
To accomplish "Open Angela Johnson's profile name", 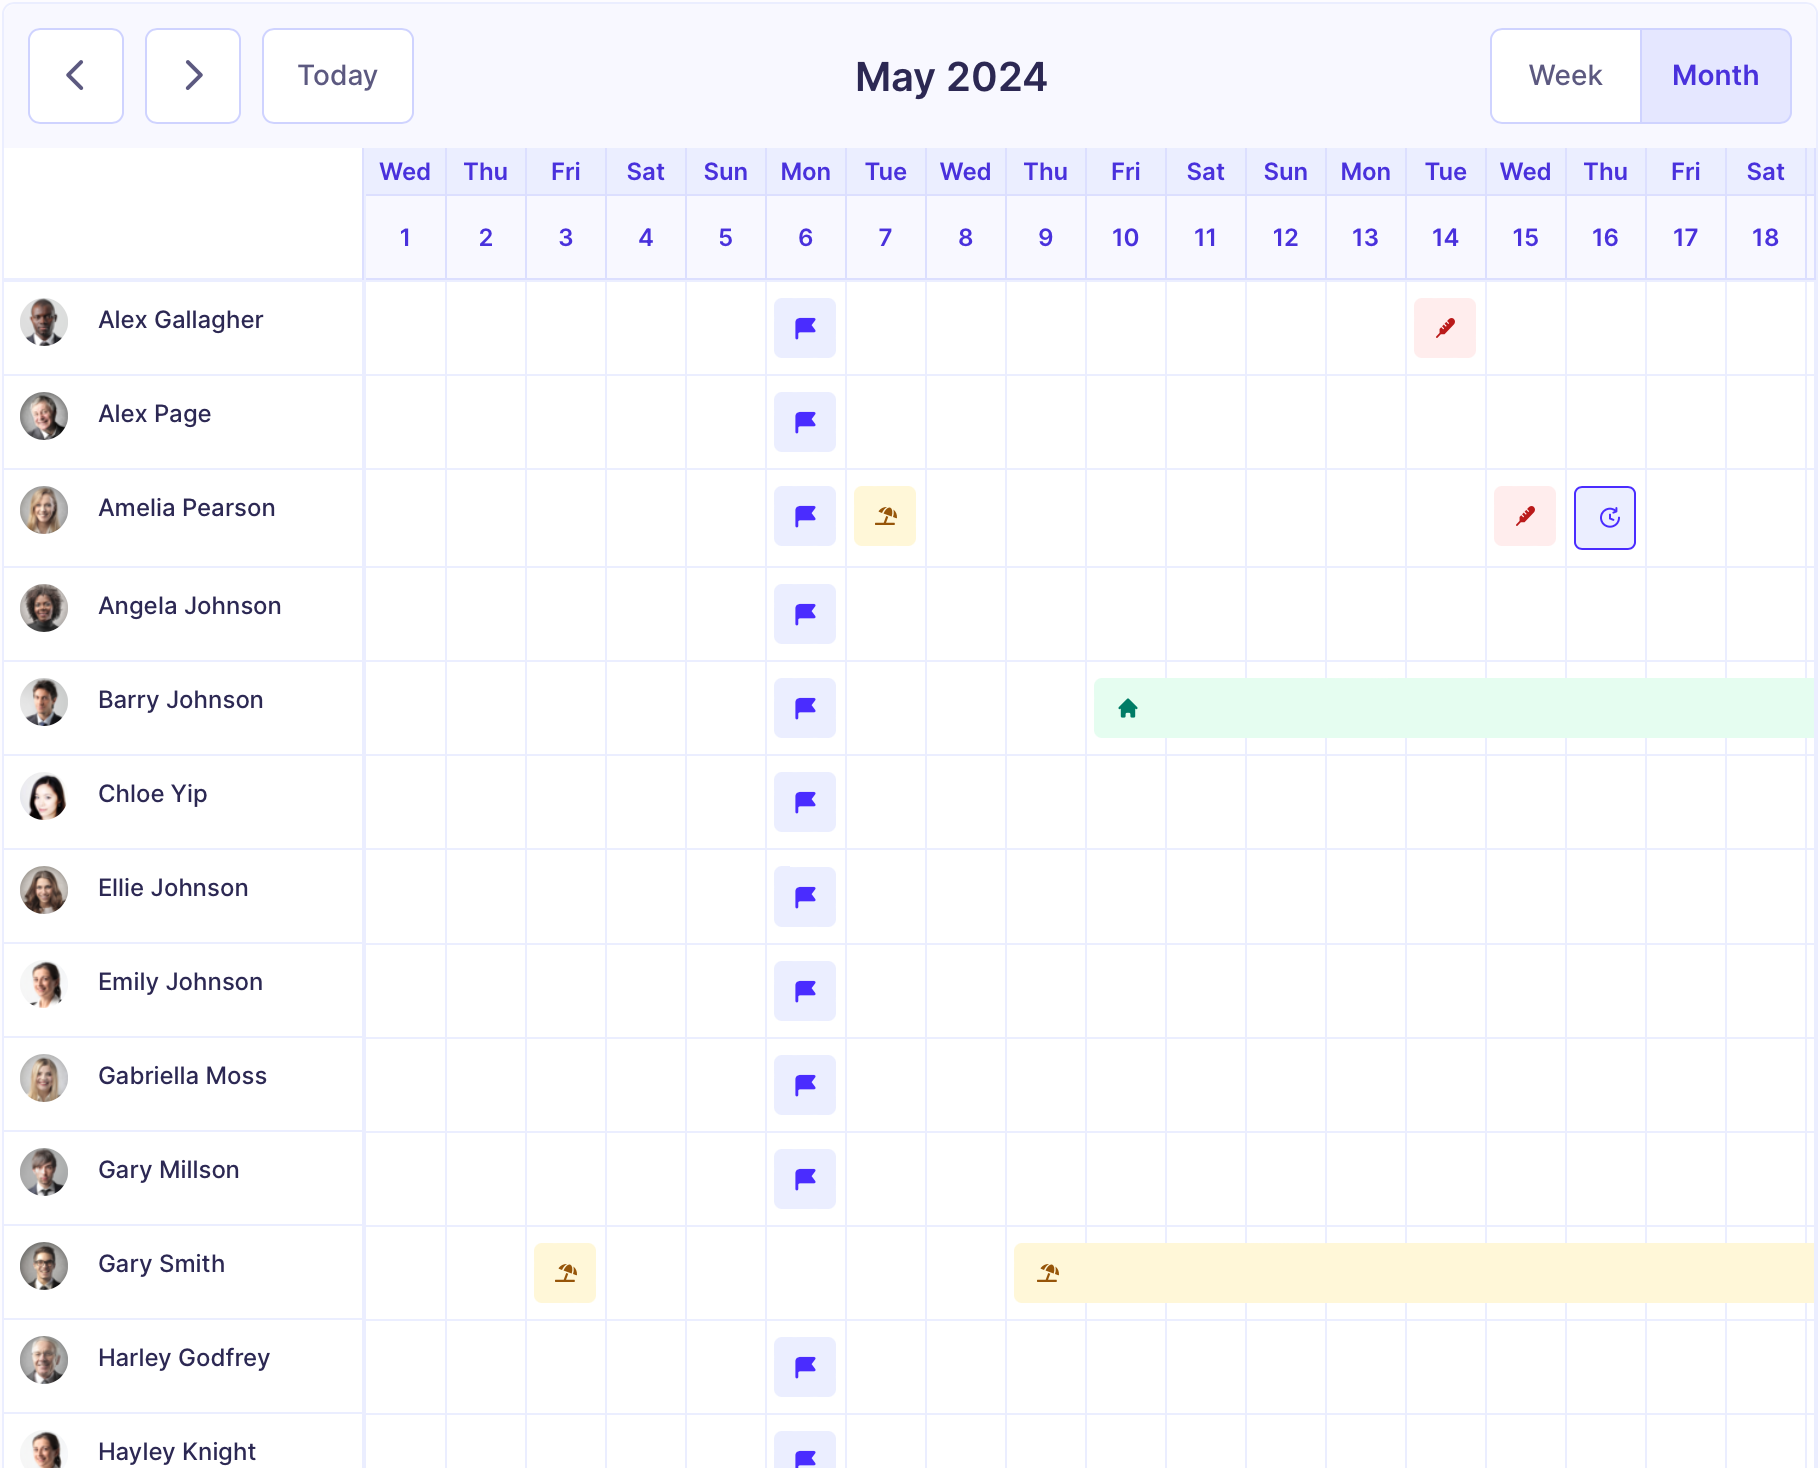I will tap(189, 606).
